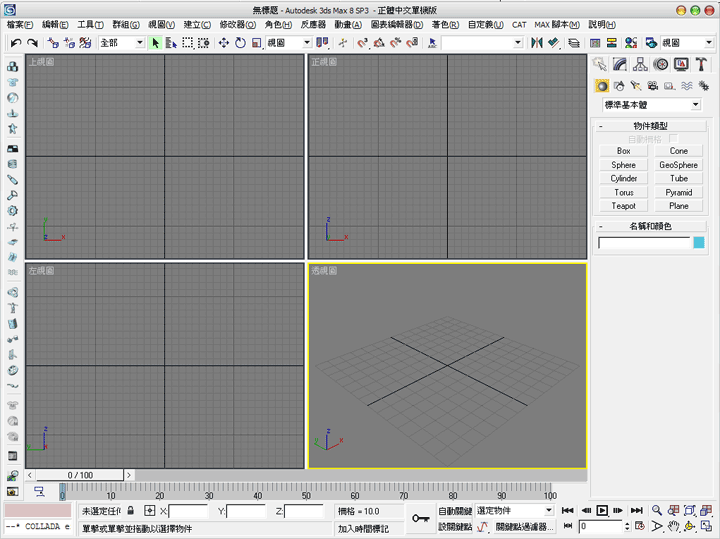Click the Torus primitive button

(x=624, y=192)
